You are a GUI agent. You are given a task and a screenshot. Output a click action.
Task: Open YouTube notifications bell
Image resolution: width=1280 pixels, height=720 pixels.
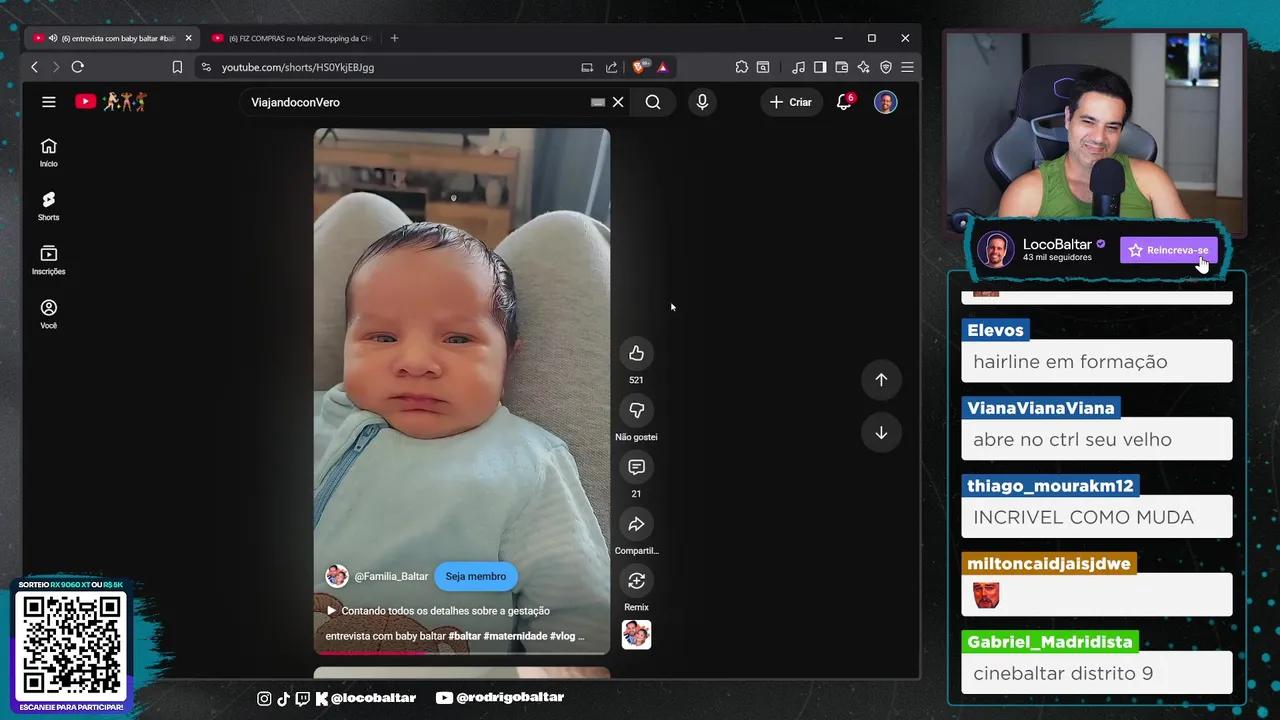point(845,102)
